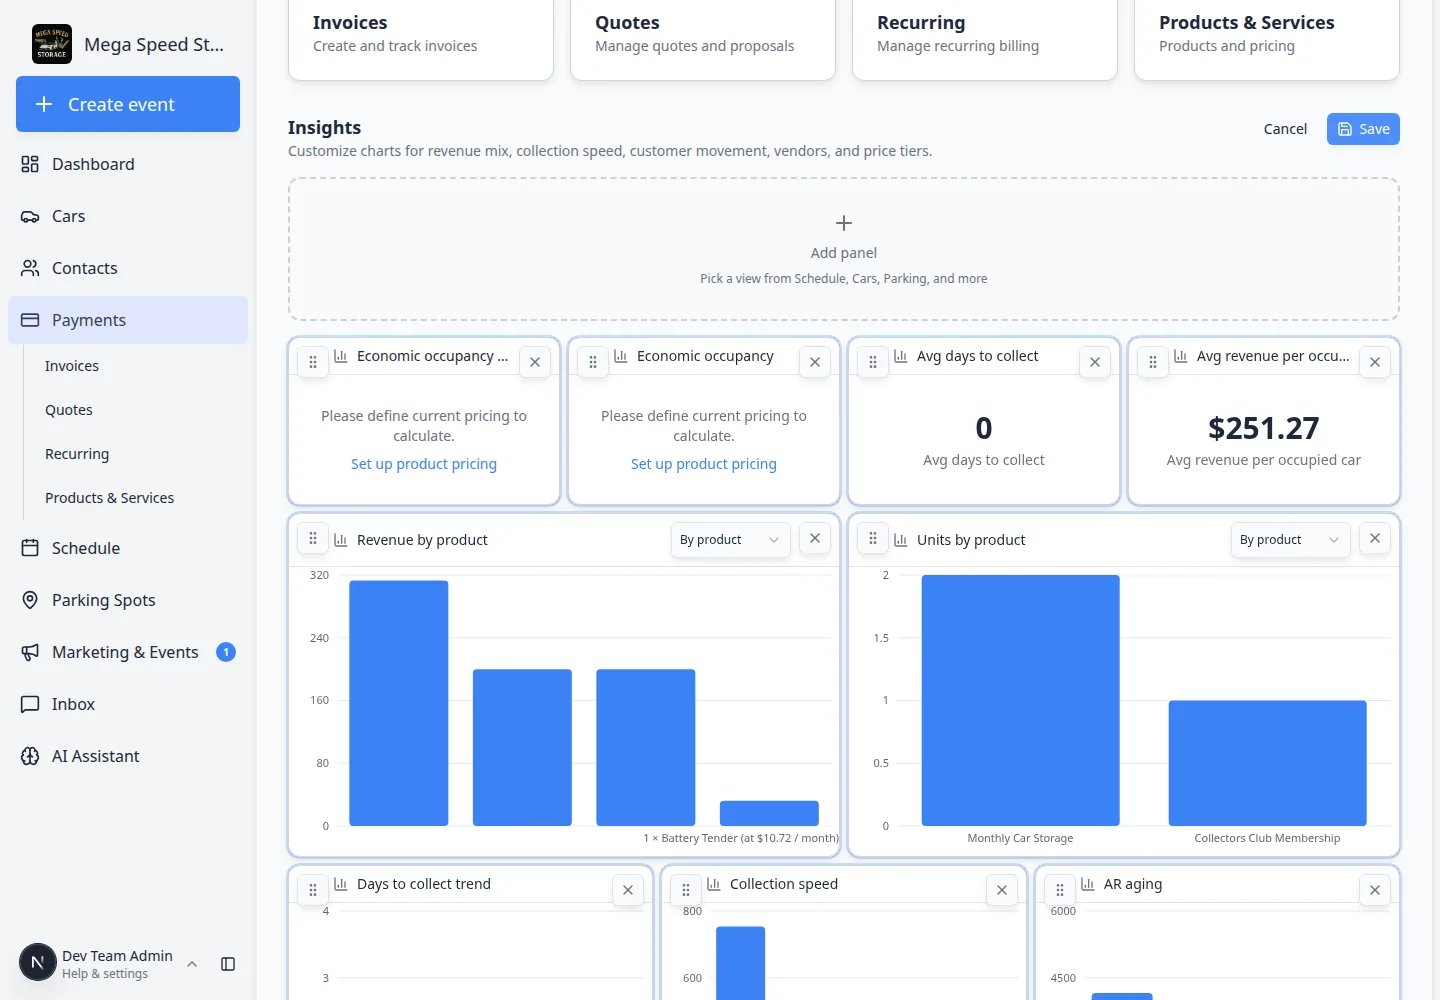This screenshot has width=1440, height=1000.
Task: Click the Days to collect trend drag handle
Action: click(x=313, y=890)
